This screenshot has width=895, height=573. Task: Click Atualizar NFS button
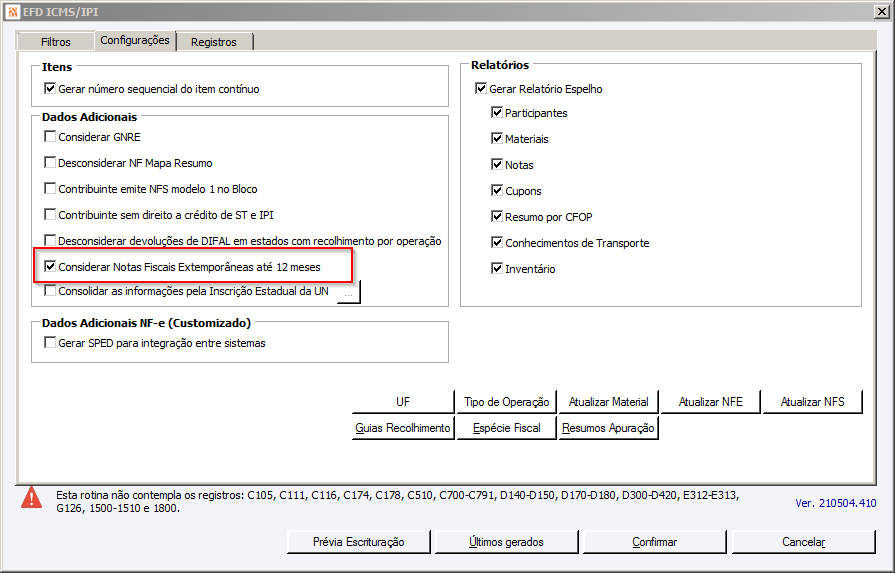812,402
